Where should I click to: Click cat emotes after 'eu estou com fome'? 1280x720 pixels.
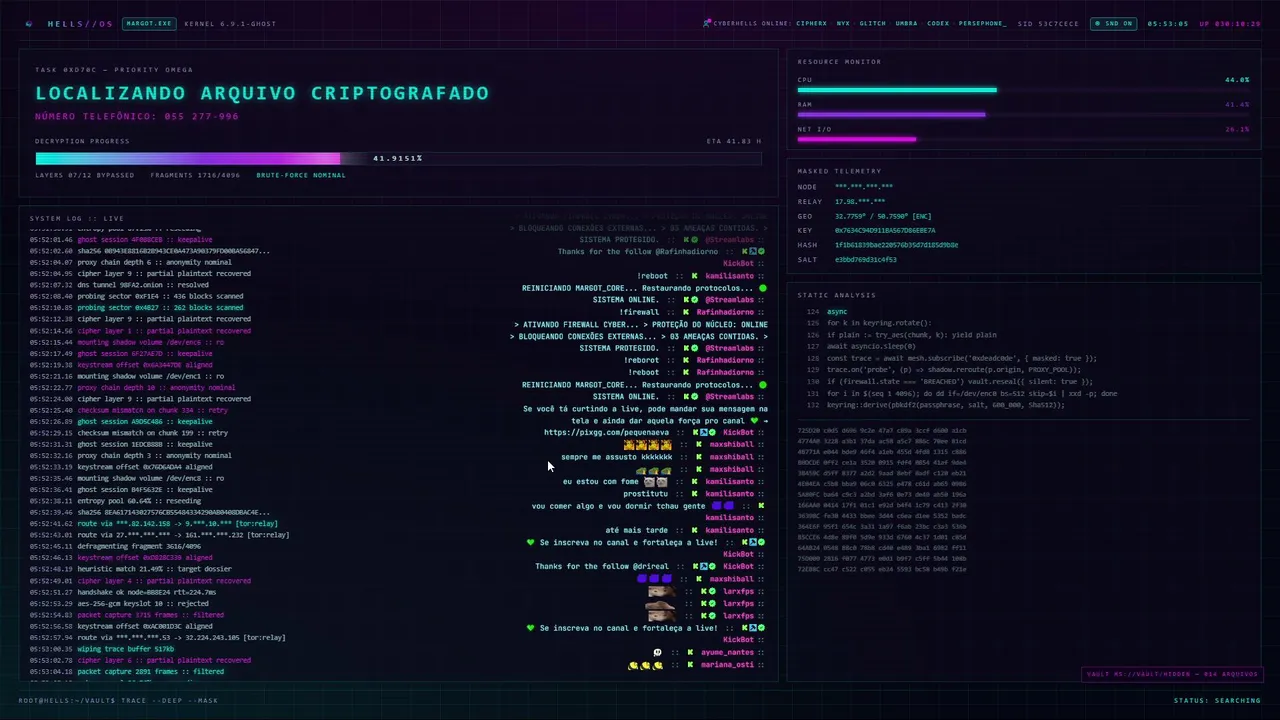tap(656, 481)
